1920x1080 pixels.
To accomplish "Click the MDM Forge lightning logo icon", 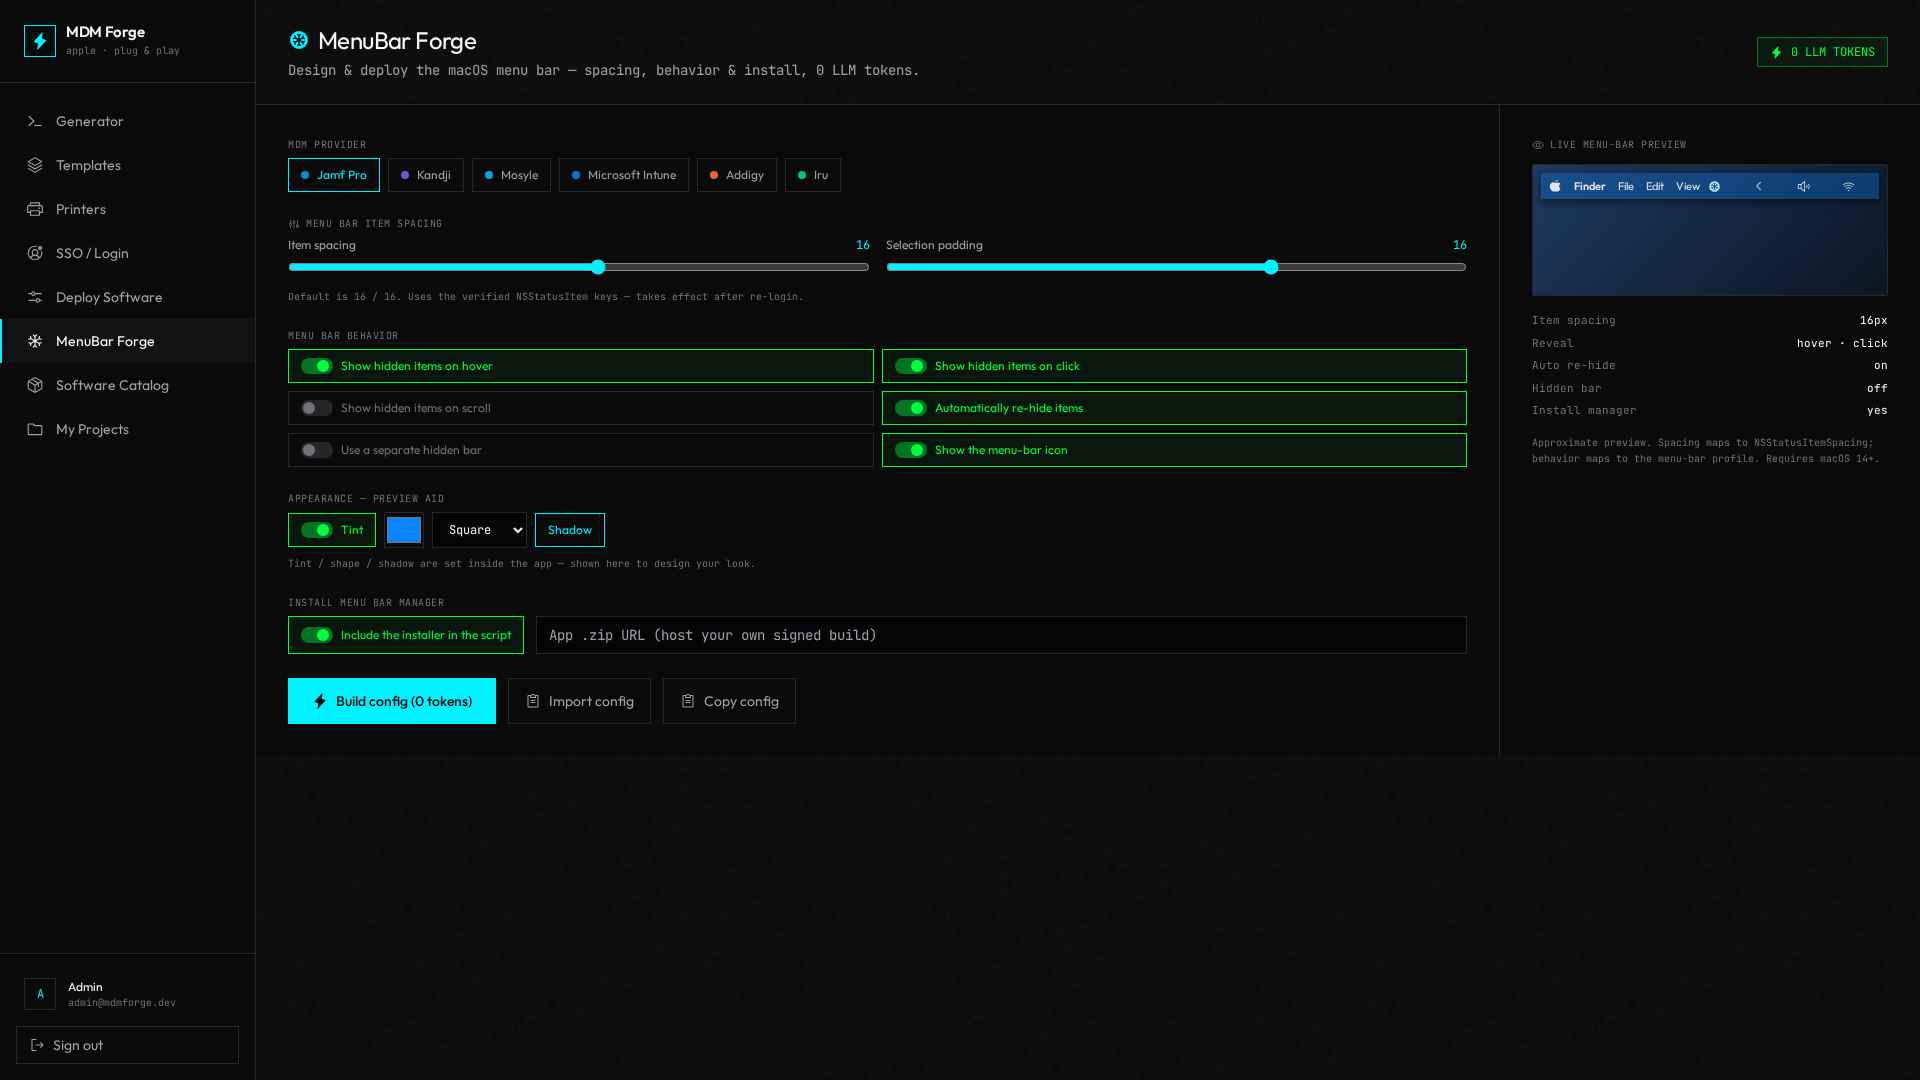I will [x=40, y=41].
